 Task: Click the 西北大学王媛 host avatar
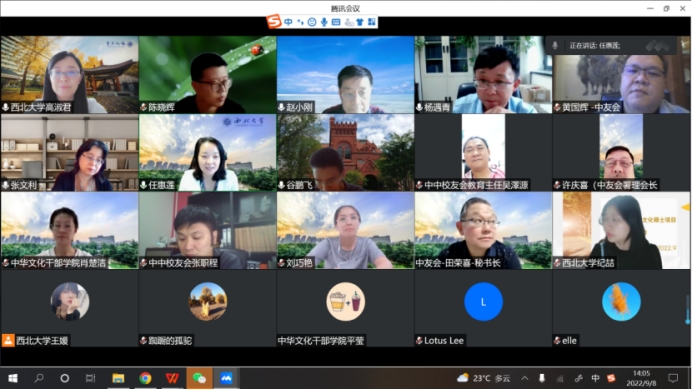click(x=70, y=301)
